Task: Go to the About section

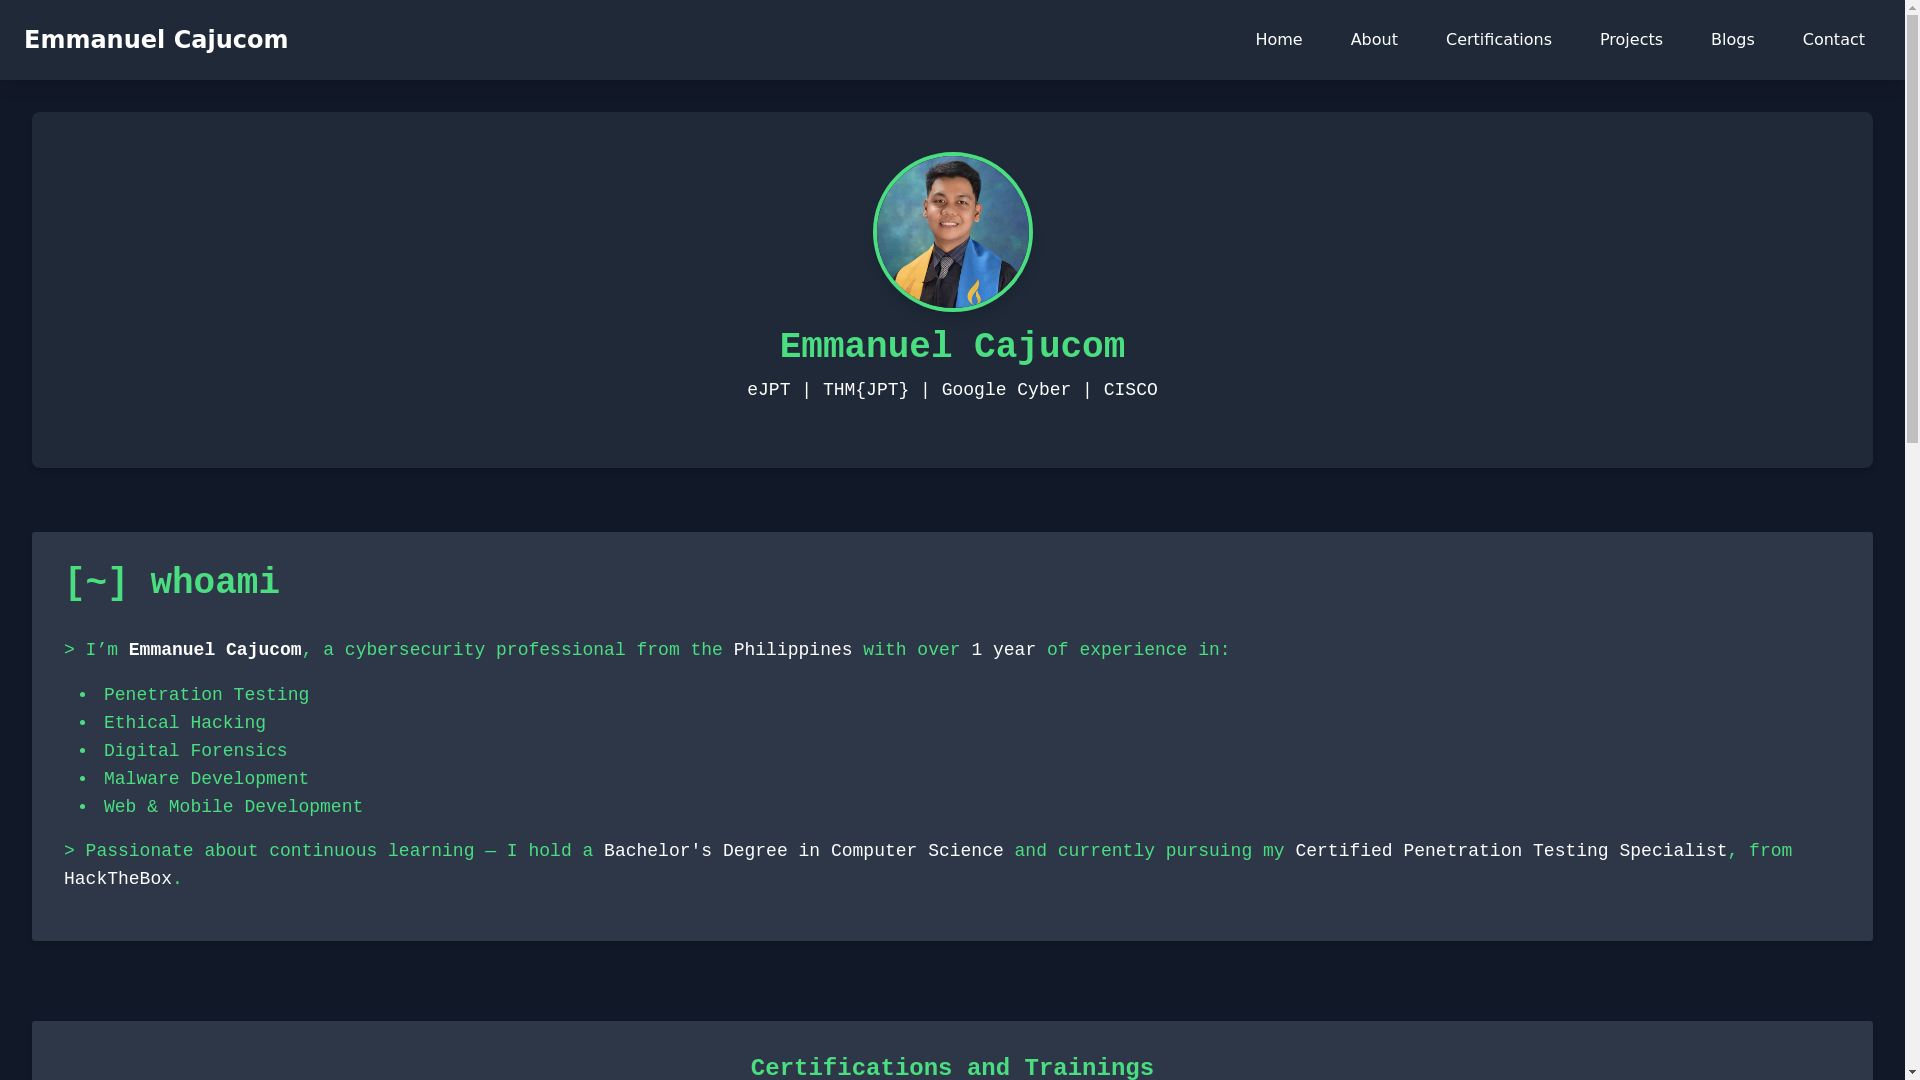Action: pos(1373,40)
